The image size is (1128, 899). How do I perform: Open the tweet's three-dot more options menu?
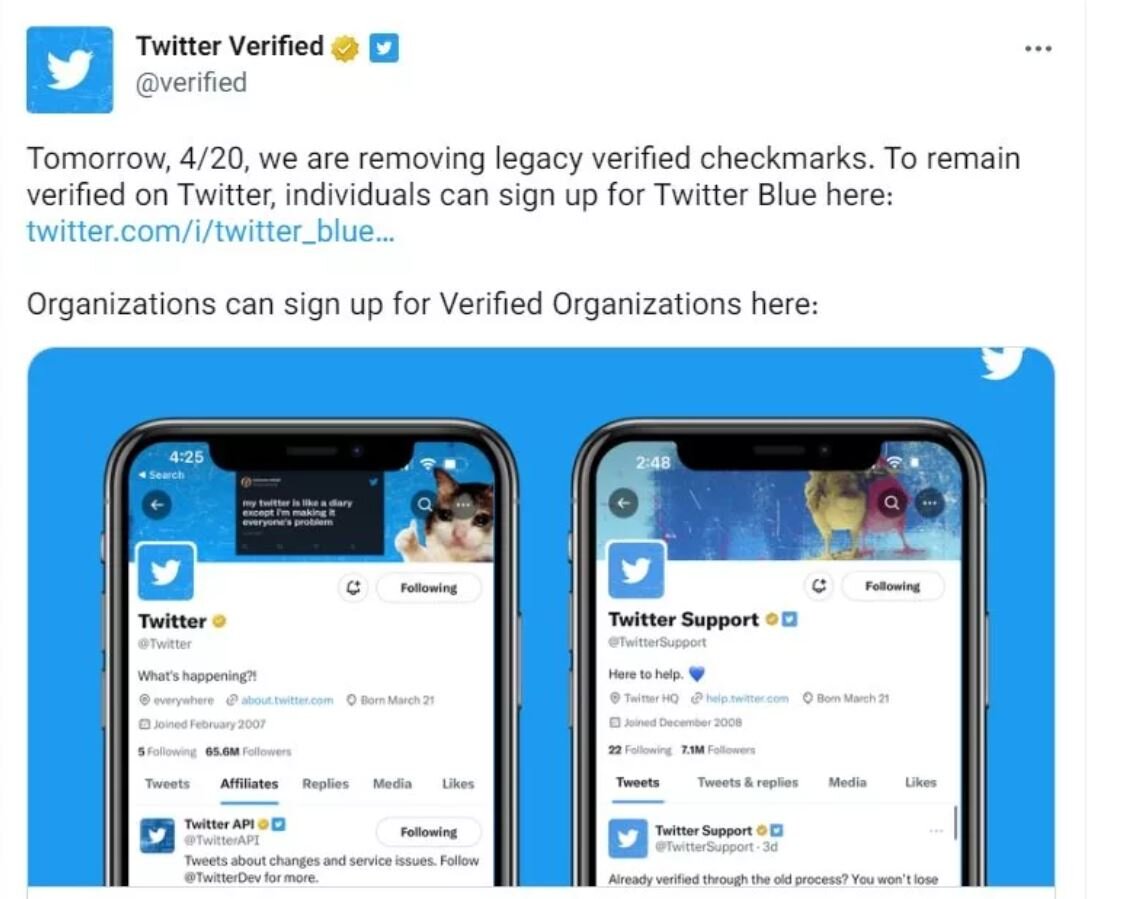[x=1038, y=49]
